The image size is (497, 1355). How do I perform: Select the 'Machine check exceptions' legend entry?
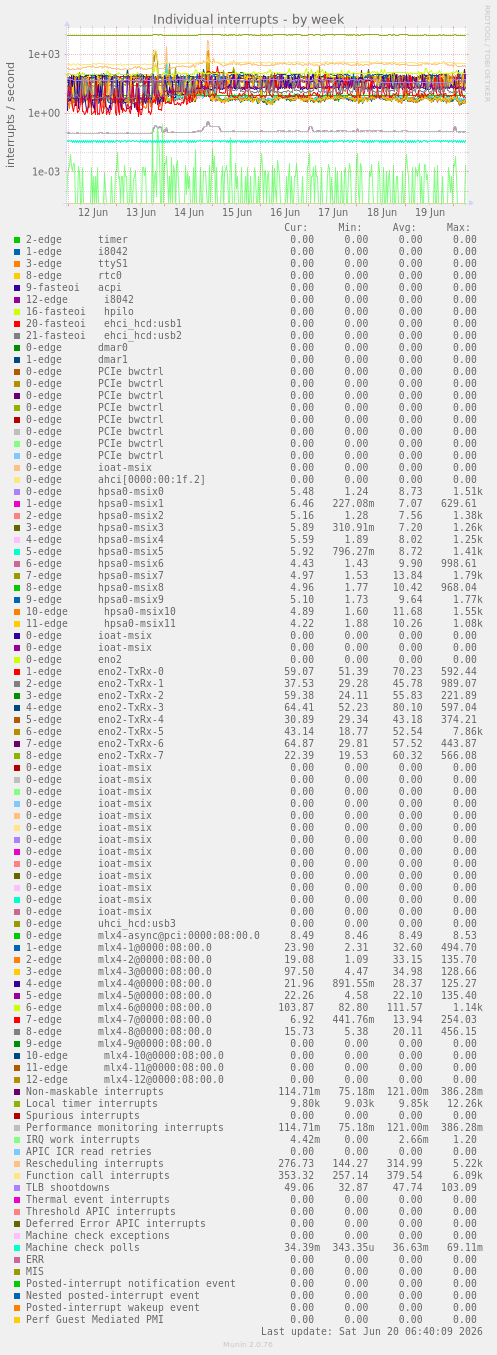point(98,1236)
